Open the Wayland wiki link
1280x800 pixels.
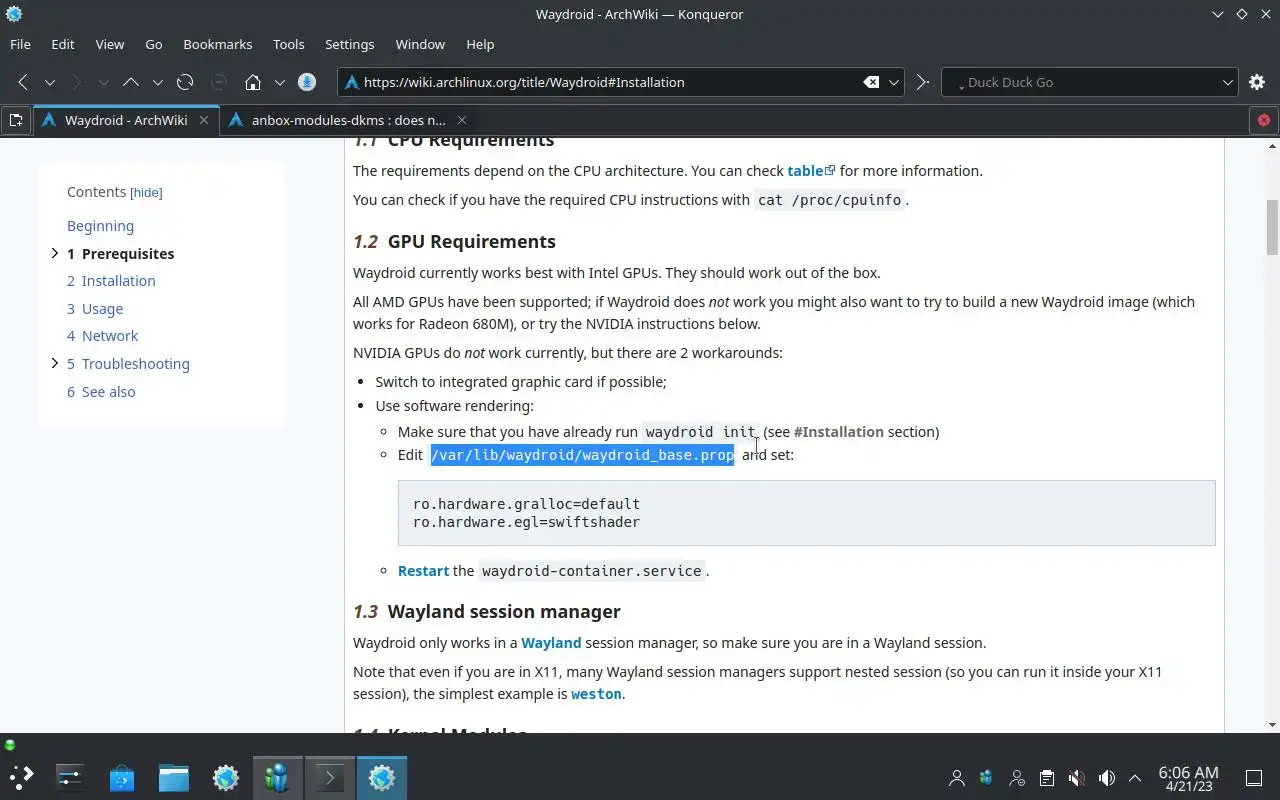(x=551, y=643)
